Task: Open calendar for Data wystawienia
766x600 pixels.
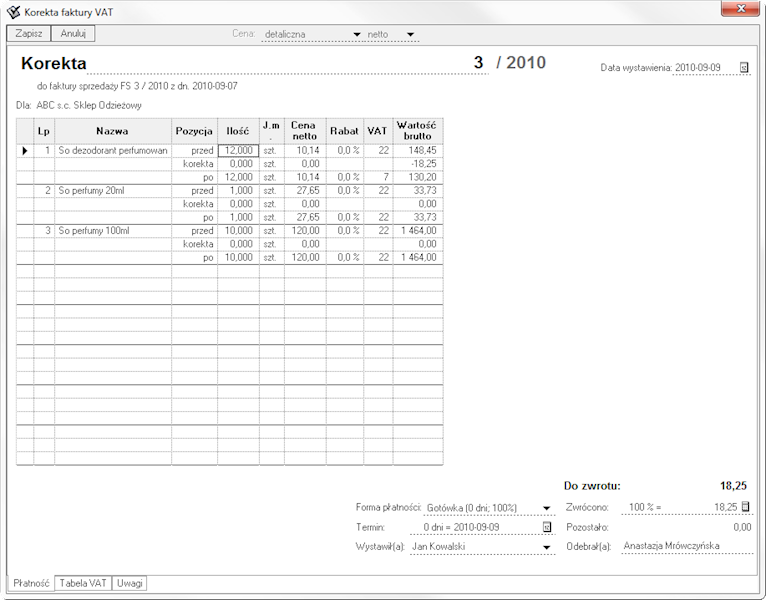Action: tap(743, 68)
